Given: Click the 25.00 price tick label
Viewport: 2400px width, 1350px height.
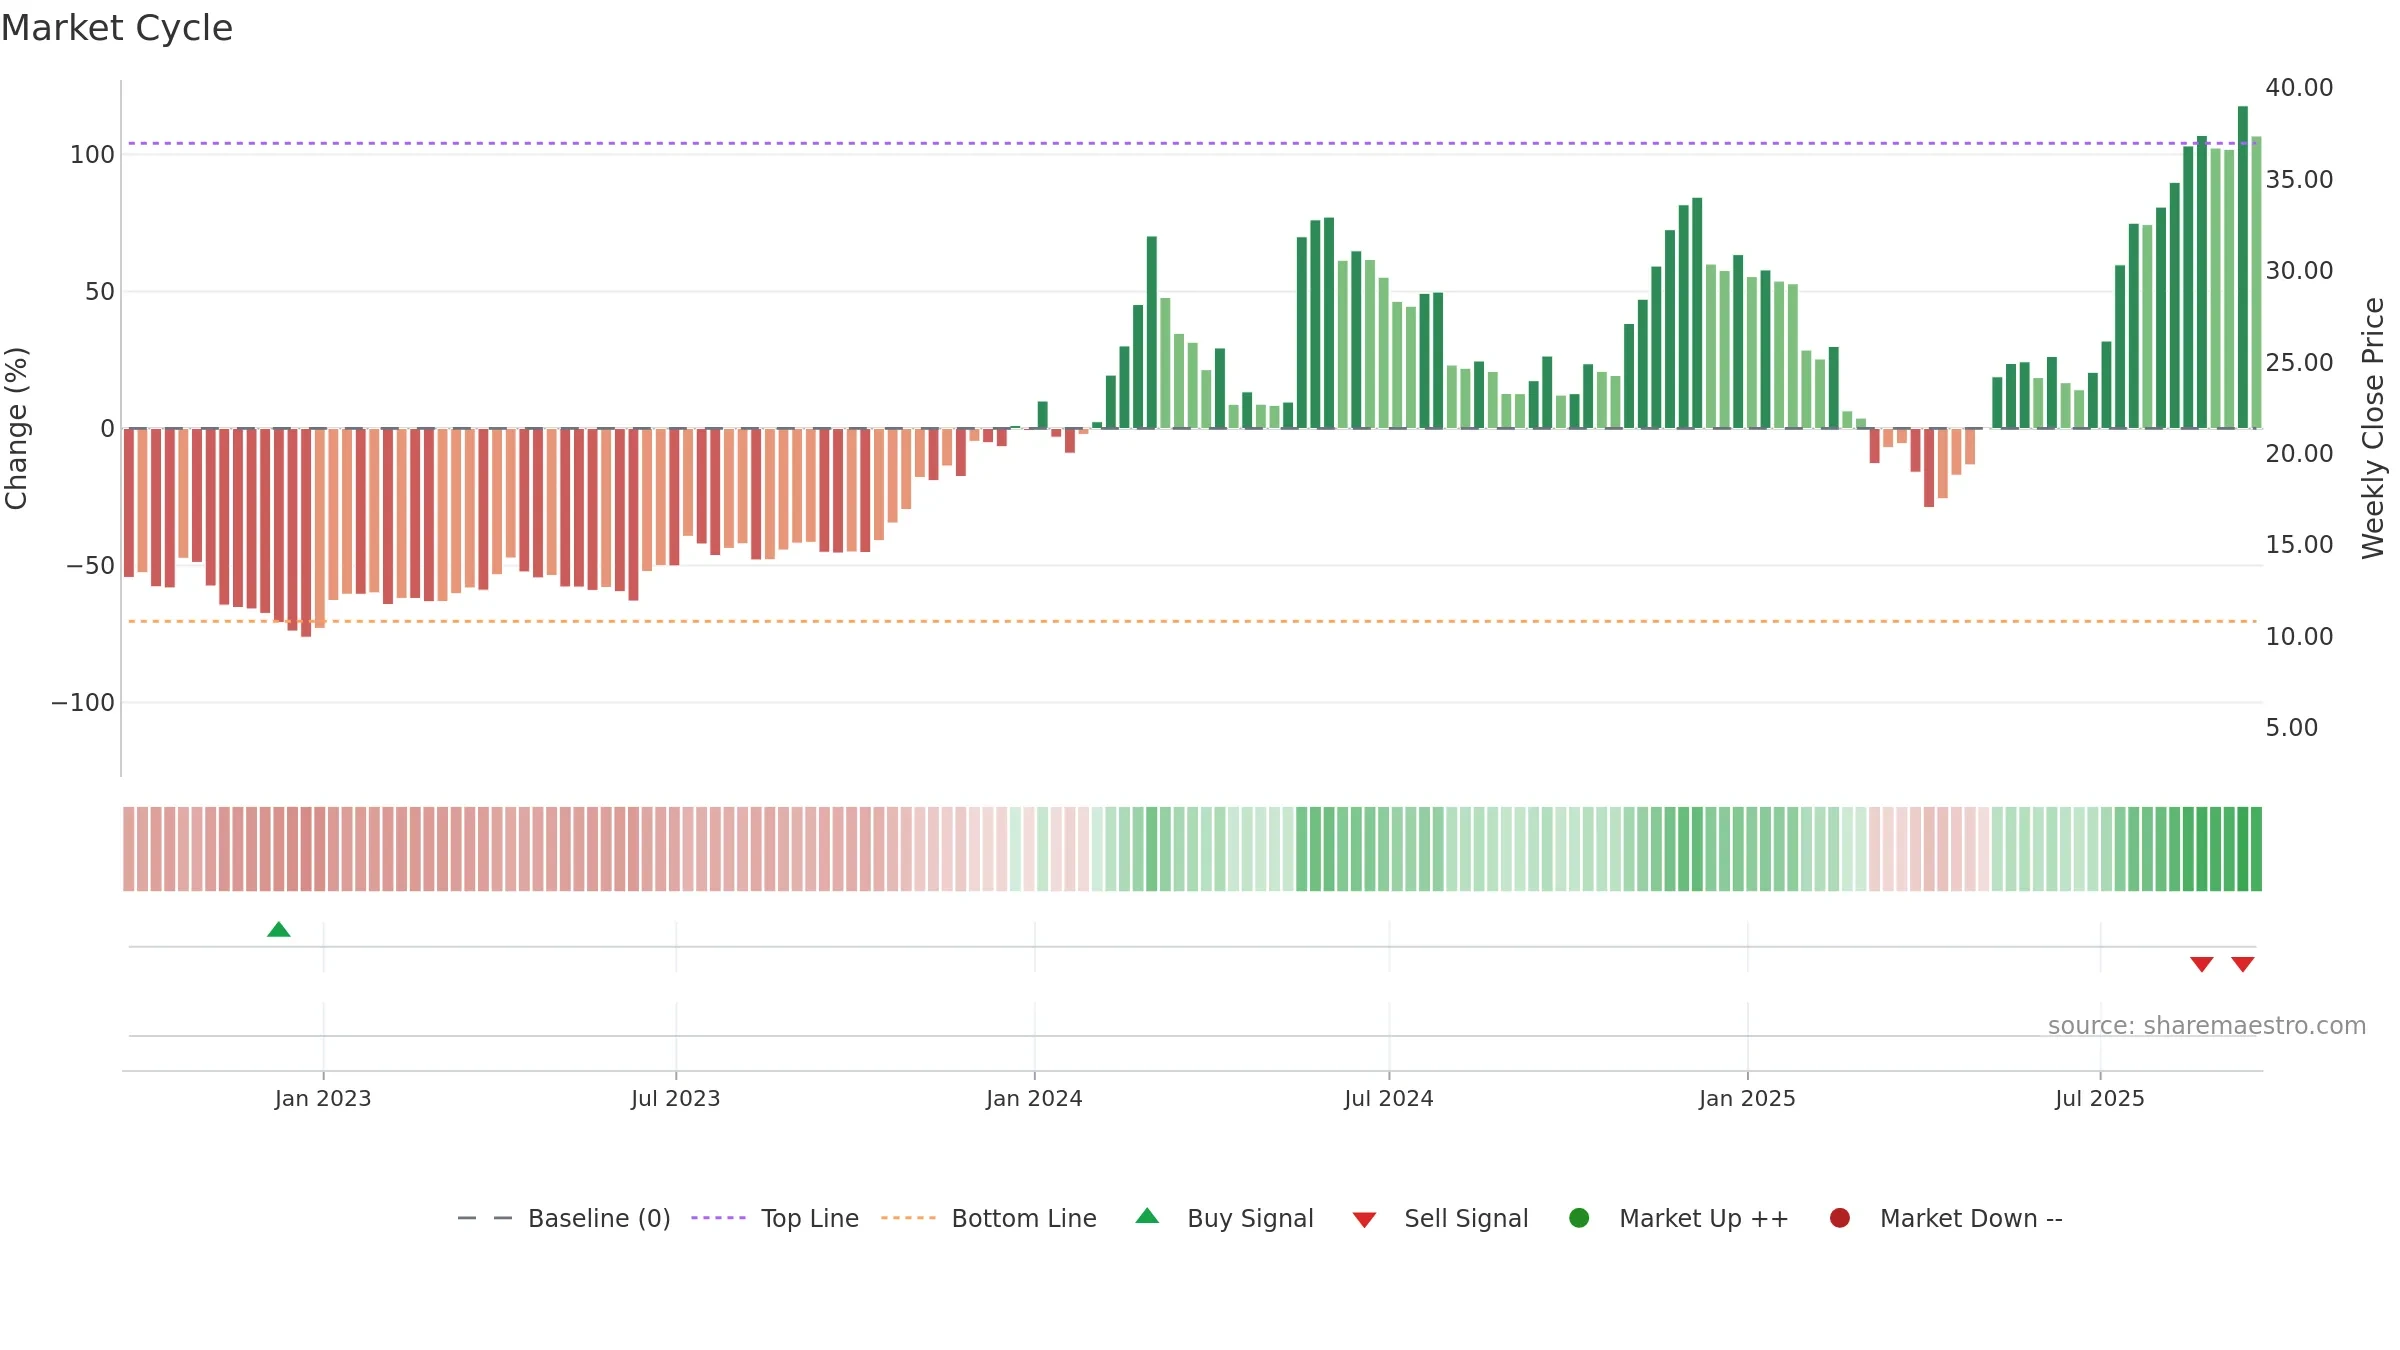Looking at the screenshot, I should tap(2299, 363).
